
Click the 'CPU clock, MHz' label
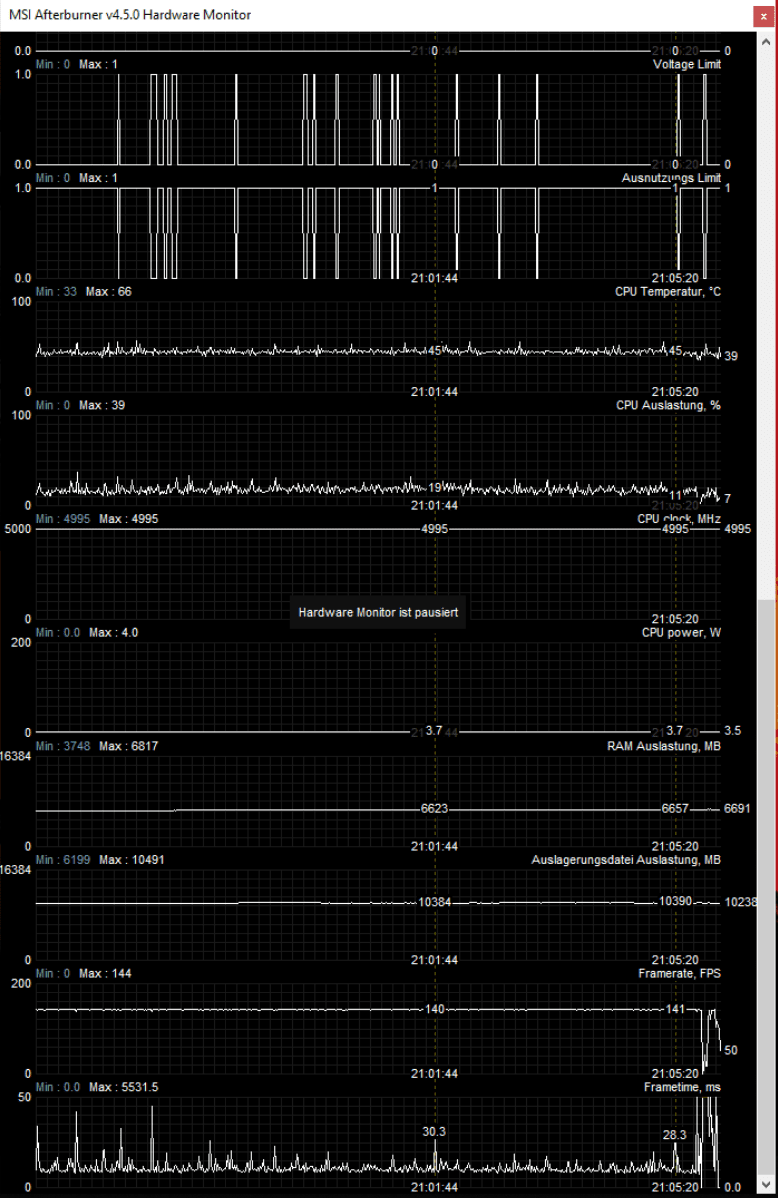pyautogui.click(x=679, y=519)
